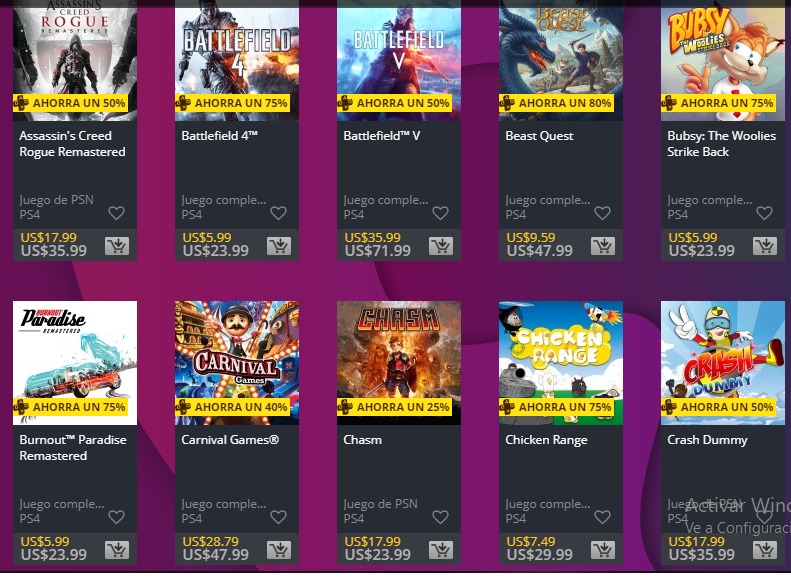The width and height of the screenshot is (791, 585).
Task: Open Burnout Paradise Remastered title link
Action: point(73,448)
